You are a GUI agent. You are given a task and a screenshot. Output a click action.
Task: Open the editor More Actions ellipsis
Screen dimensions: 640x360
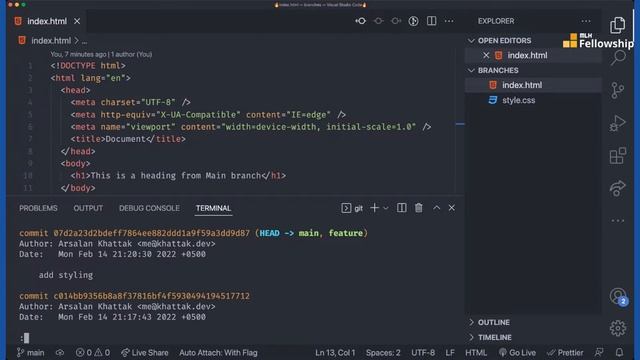(x=449, y=21)
